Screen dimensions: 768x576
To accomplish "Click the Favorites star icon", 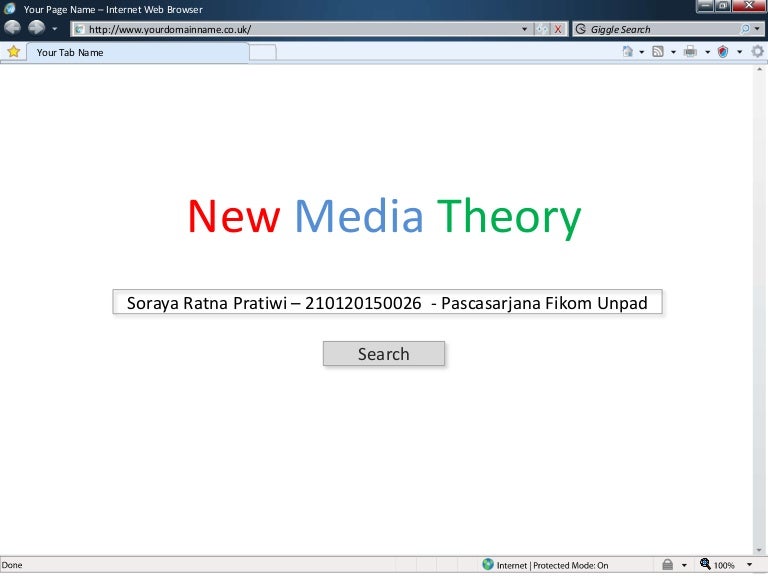I will (x=13, y=51).
